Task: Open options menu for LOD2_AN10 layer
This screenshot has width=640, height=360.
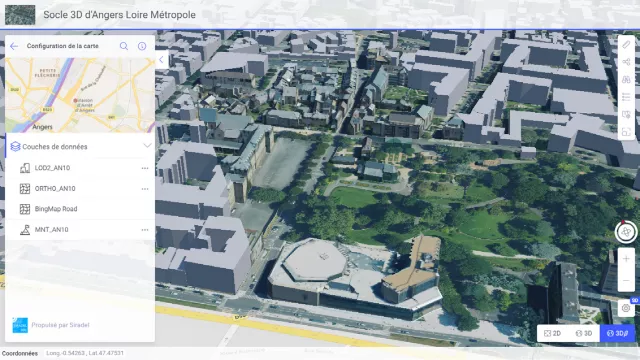Action: (145, 168)
